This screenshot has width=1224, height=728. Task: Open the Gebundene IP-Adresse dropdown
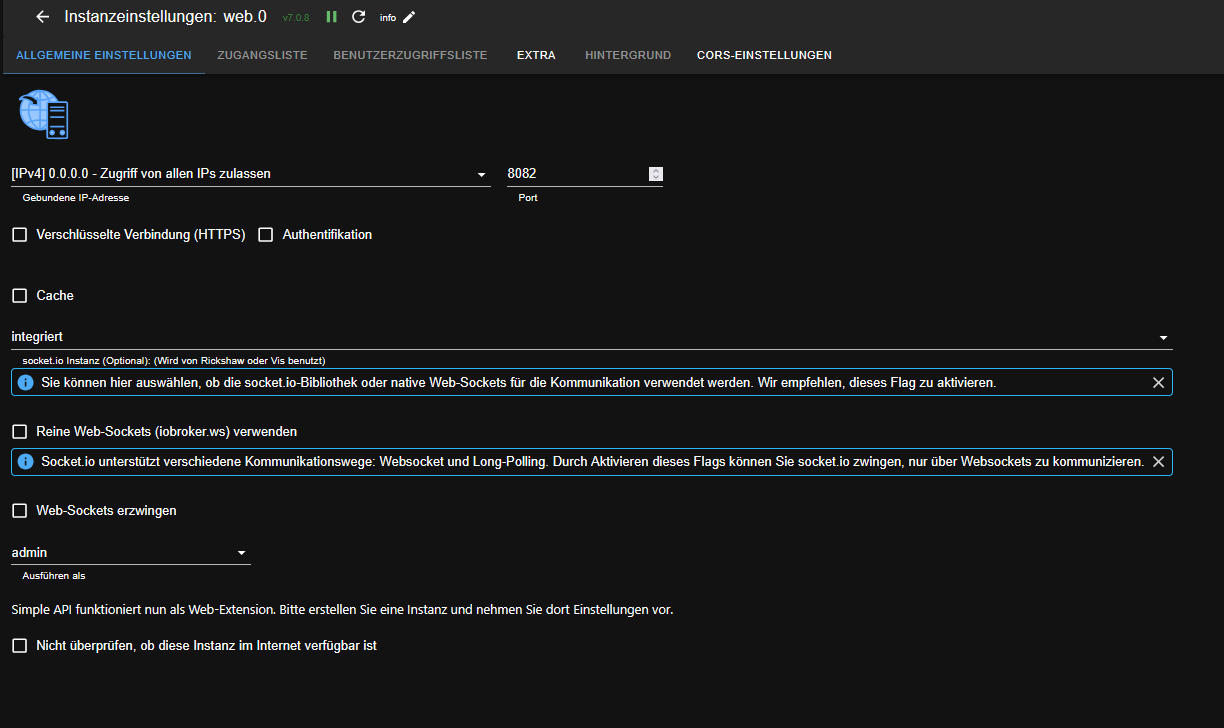[x=251, y=174]
